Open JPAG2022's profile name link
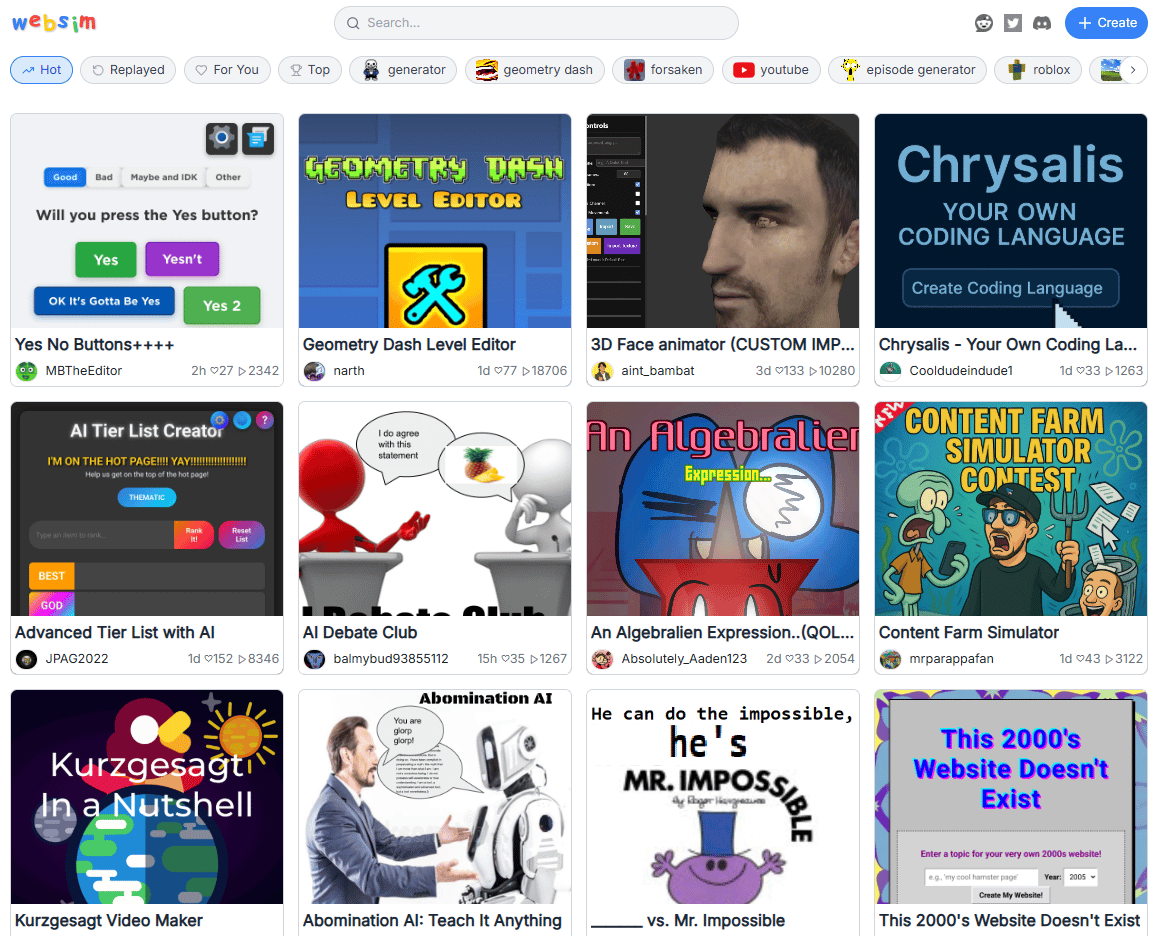Viewport: 1157px width, 936px height. [77, 658]
